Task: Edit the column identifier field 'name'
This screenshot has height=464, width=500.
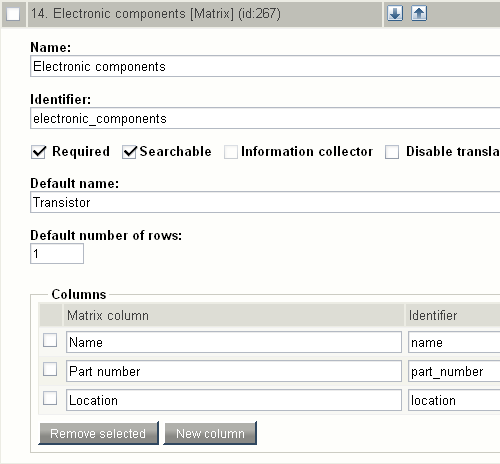Action: coord(454,342)
